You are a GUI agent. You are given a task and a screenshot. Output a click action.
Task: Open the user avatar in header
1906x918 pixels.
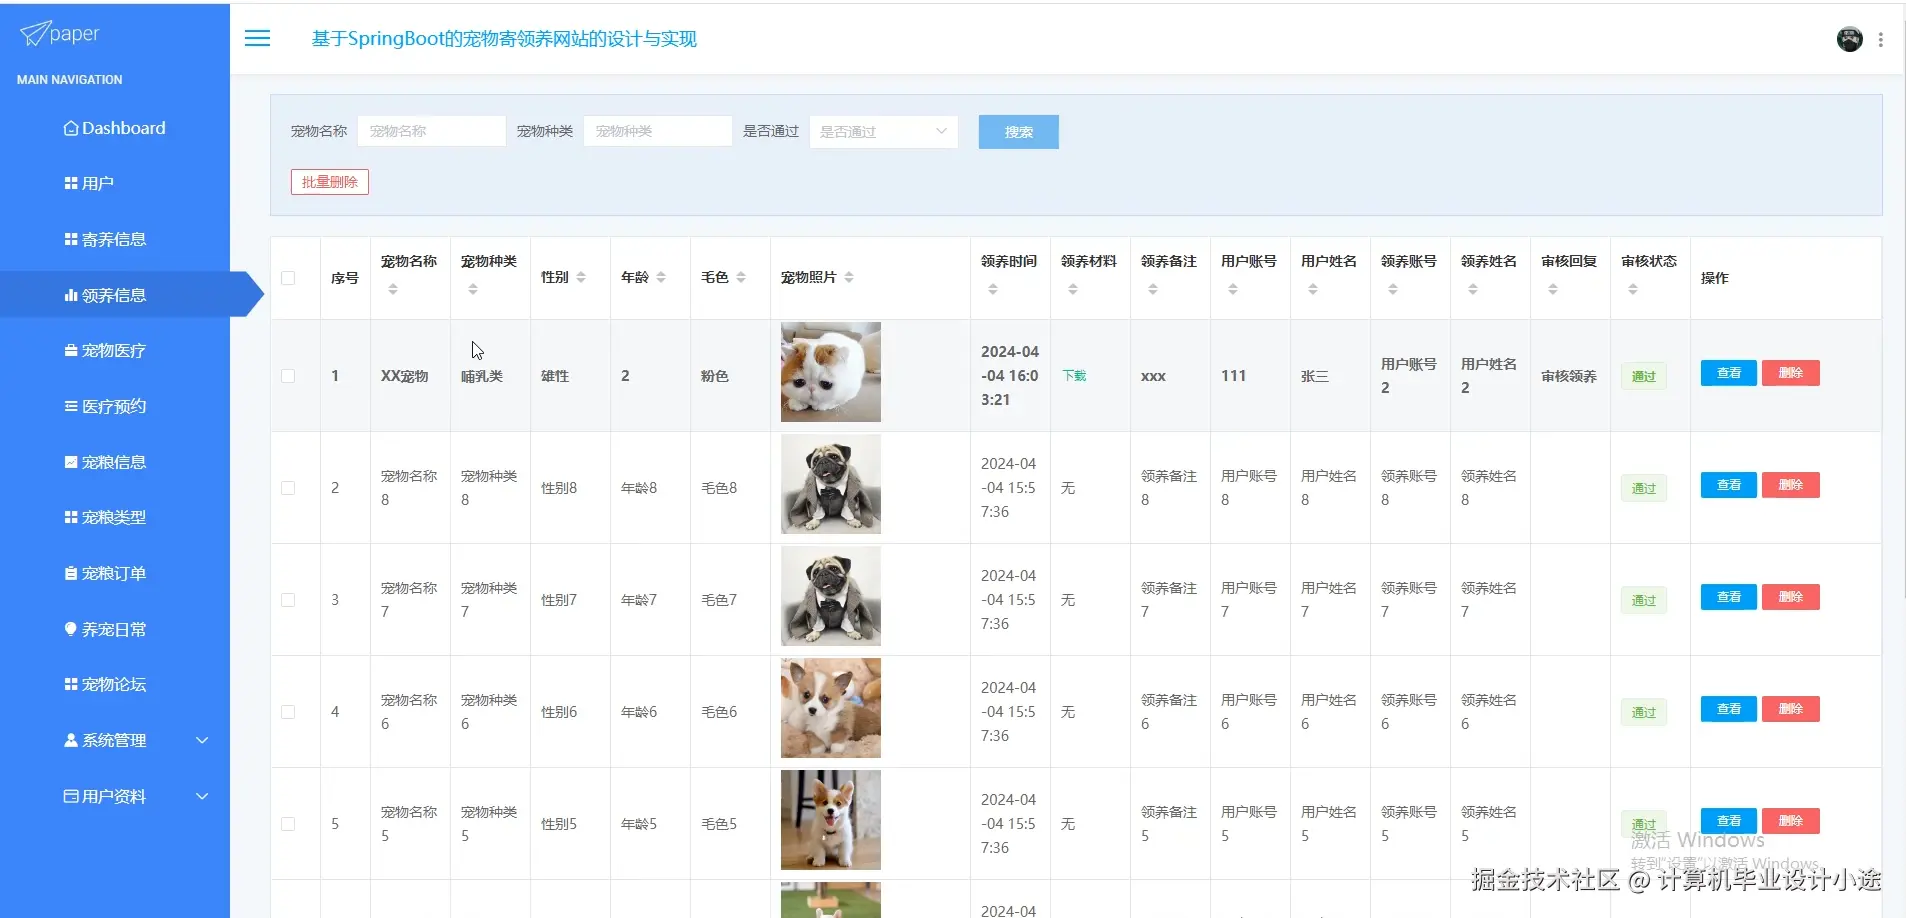1849,39
